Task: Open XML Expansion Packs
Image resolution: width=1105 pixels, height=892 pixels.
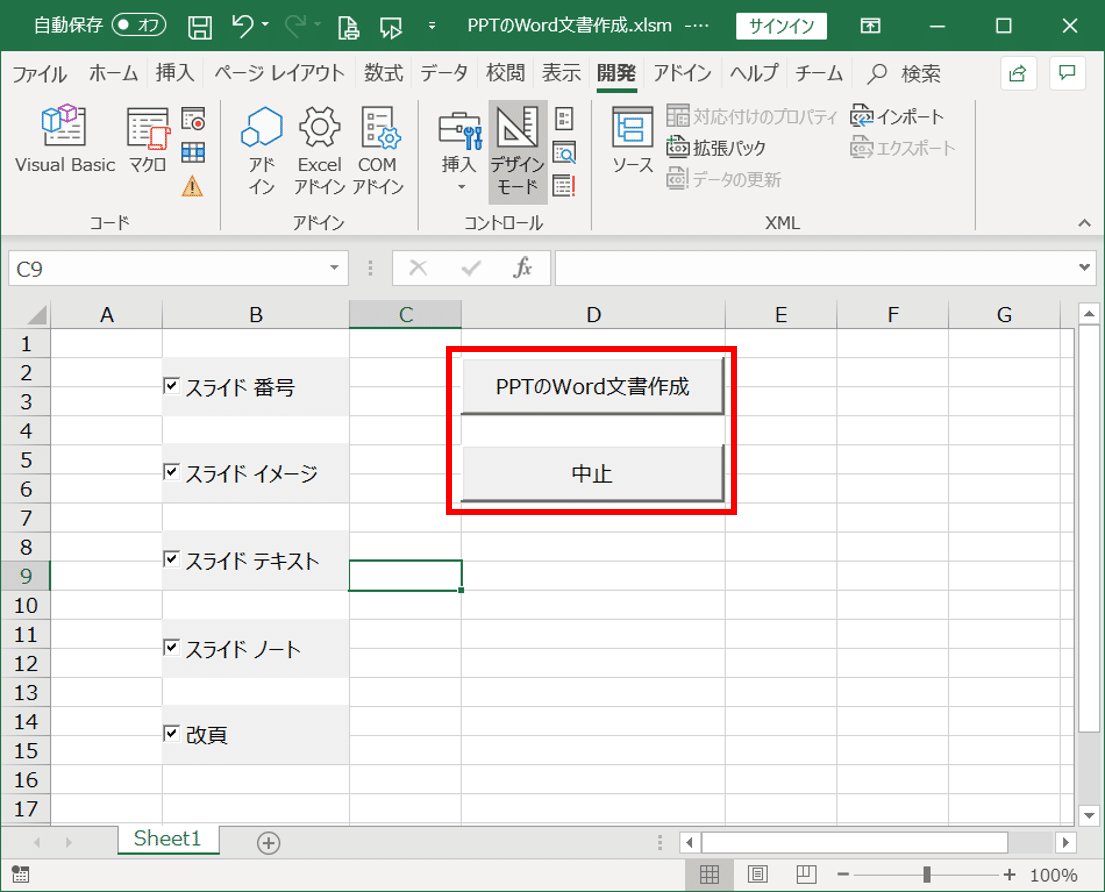Action: 716,148
